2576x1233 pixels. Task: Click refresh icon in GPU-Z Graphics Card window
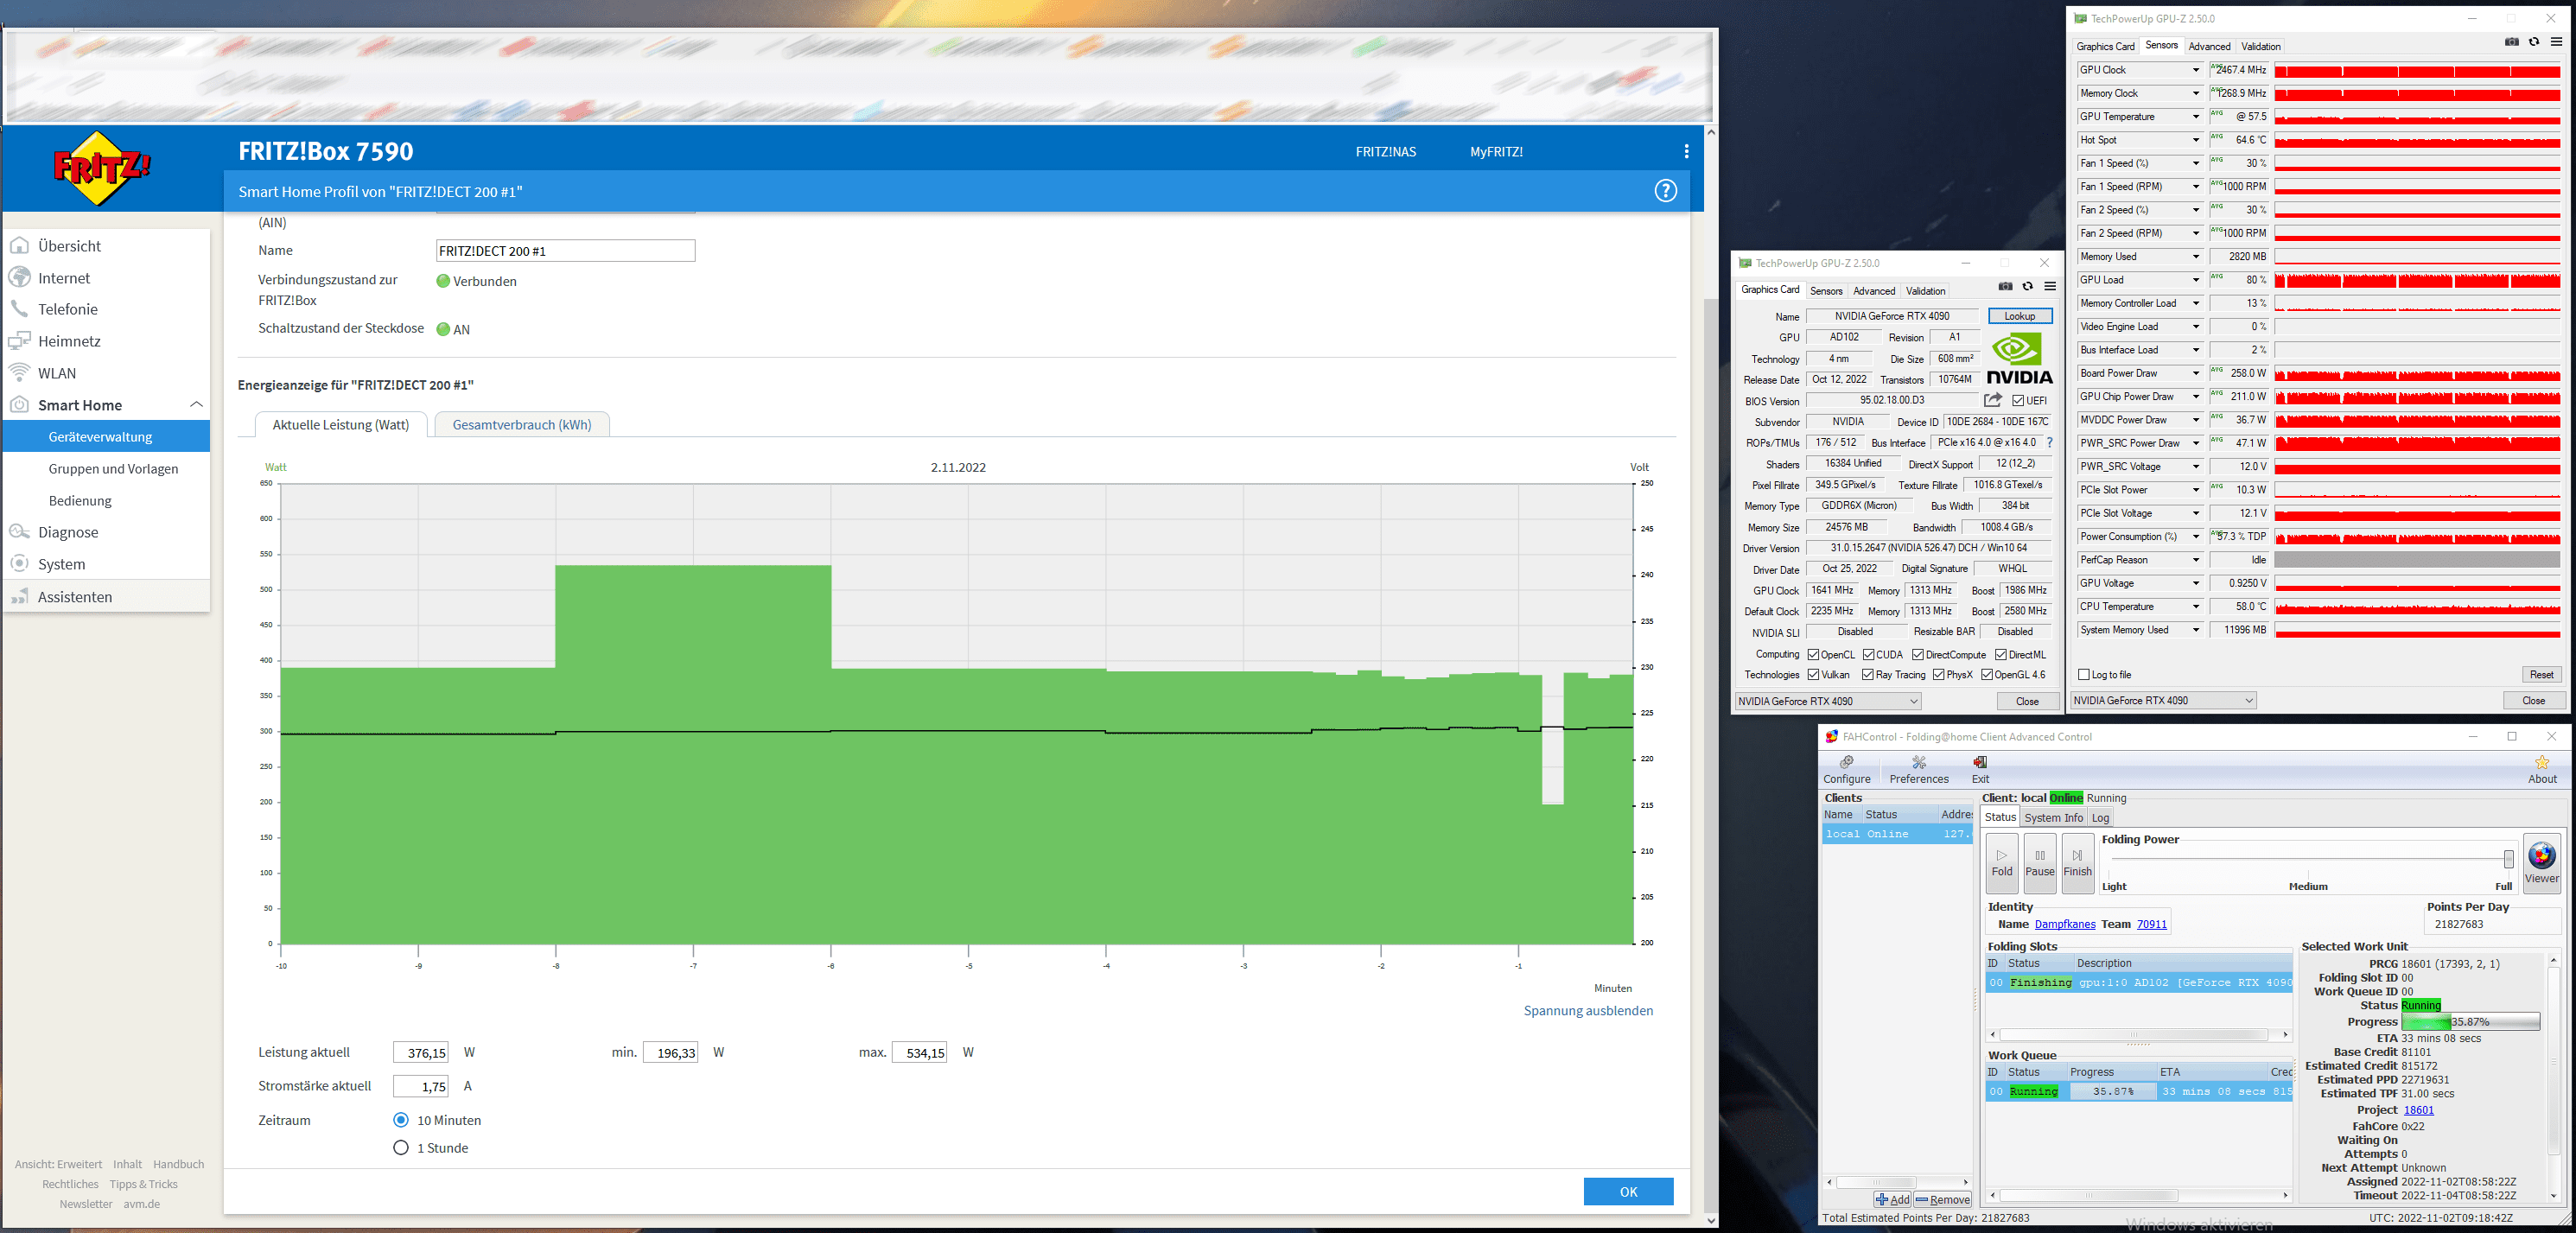click(2028, 287)
